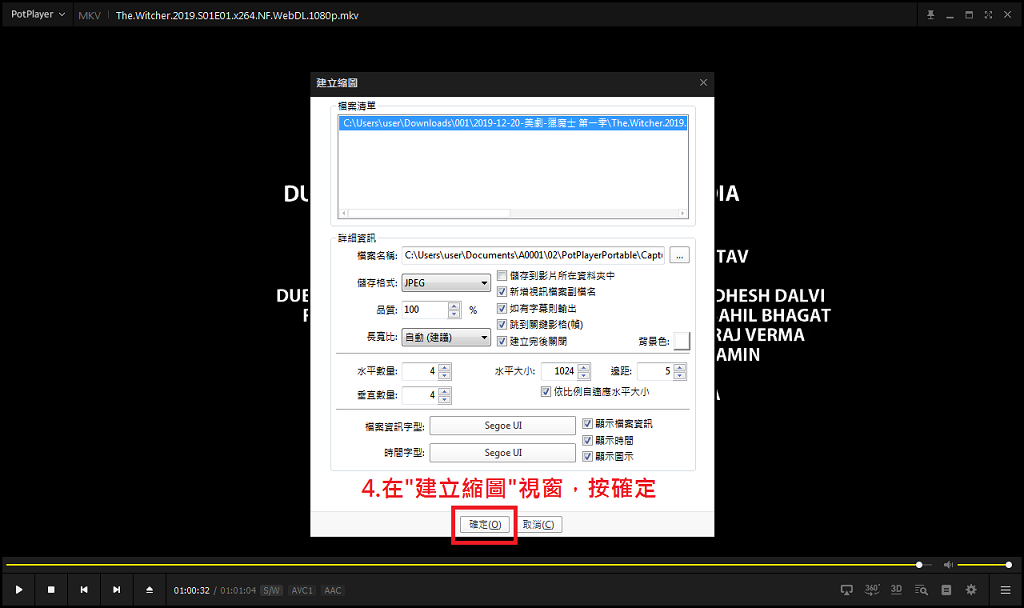This screenshot has width=1024, height=608.
Task: Uncheck 建立完後關閉 checkbox
Action: click(x=502, y=341)
